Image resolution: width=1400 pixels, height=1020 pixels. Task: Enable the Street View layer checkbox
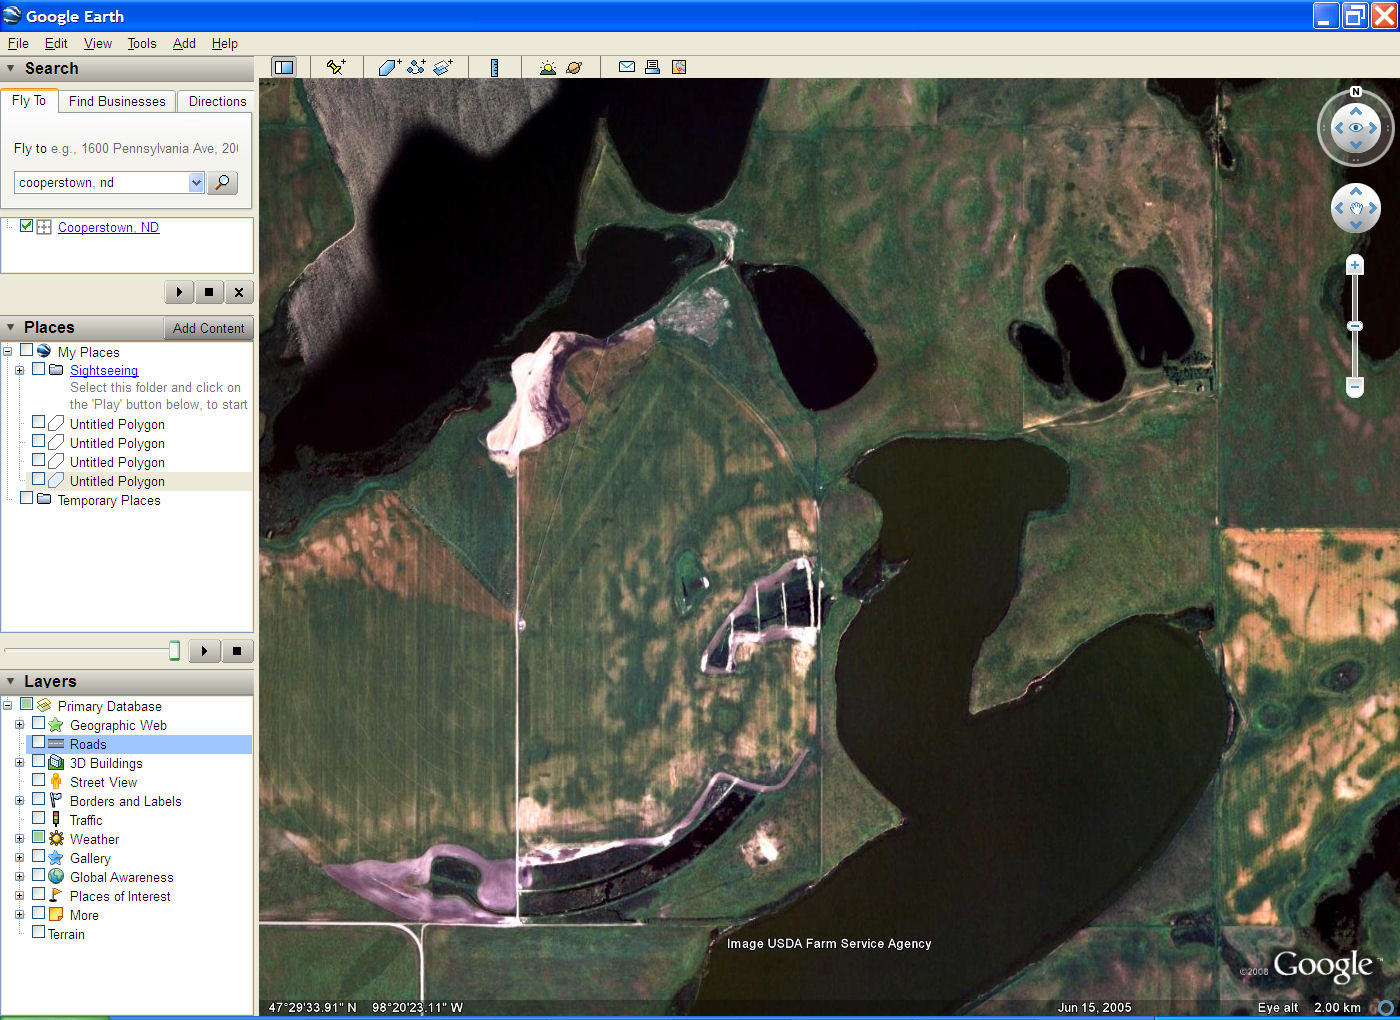point(39,780)
